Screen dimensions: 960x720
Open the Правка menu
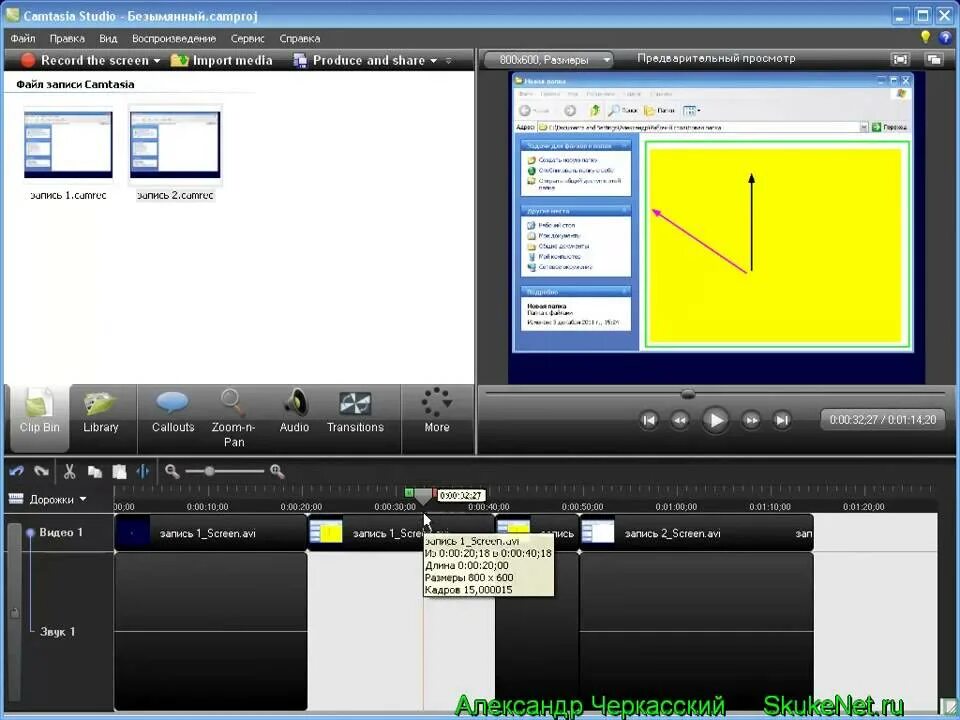67,39
